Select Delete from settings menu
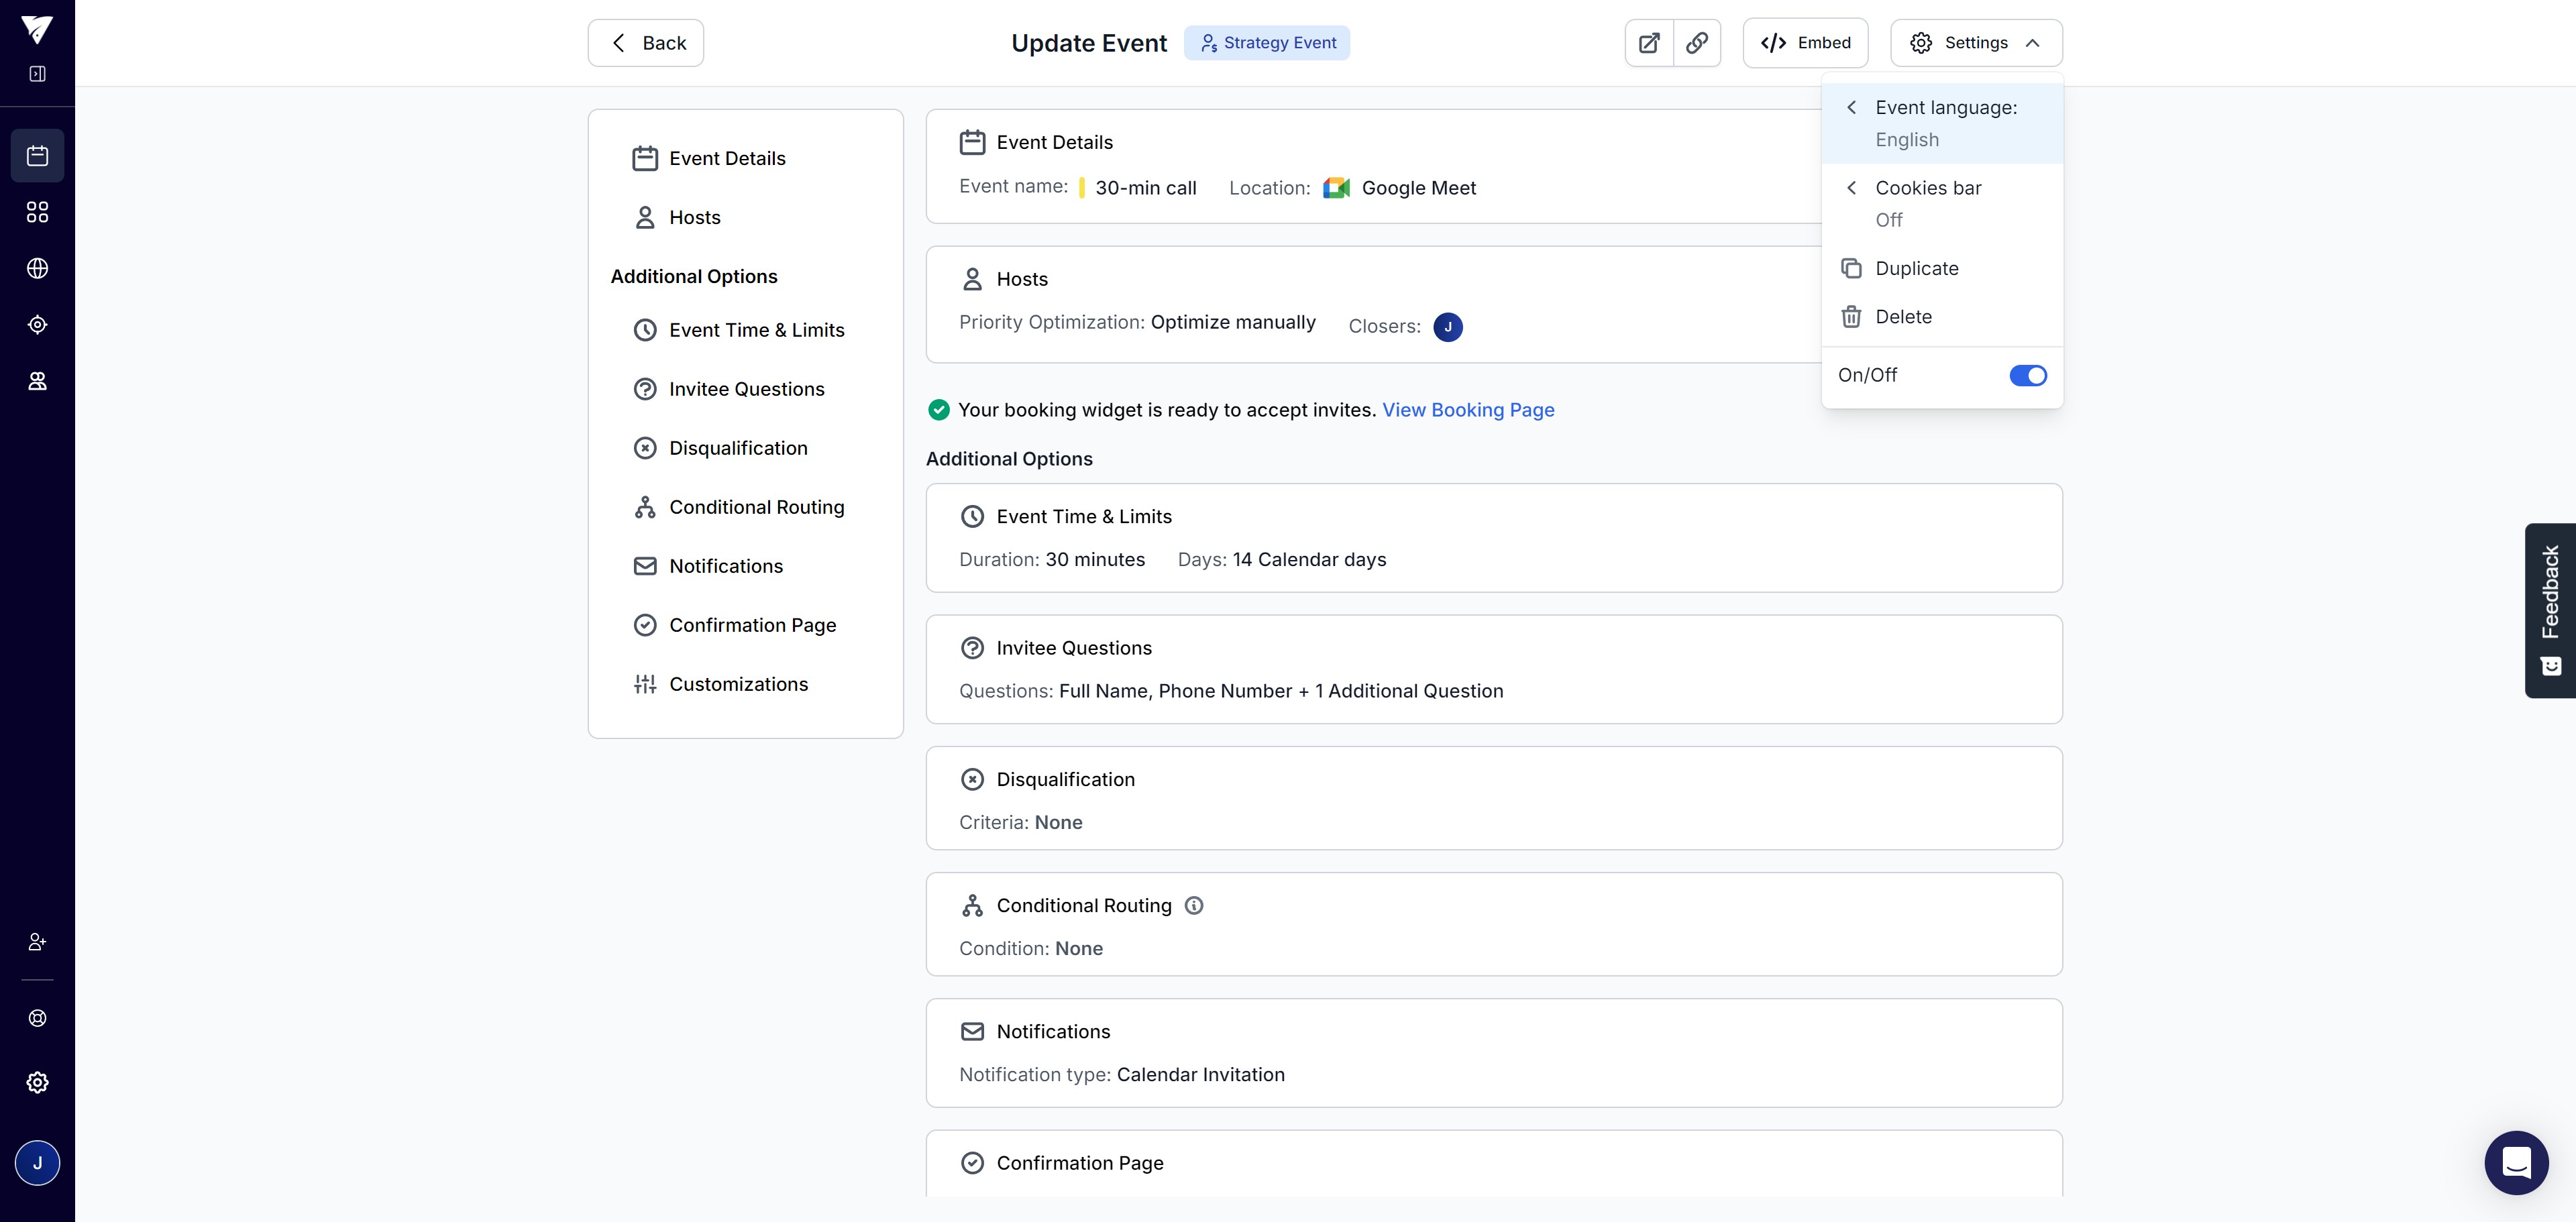 pos(1902,317)
